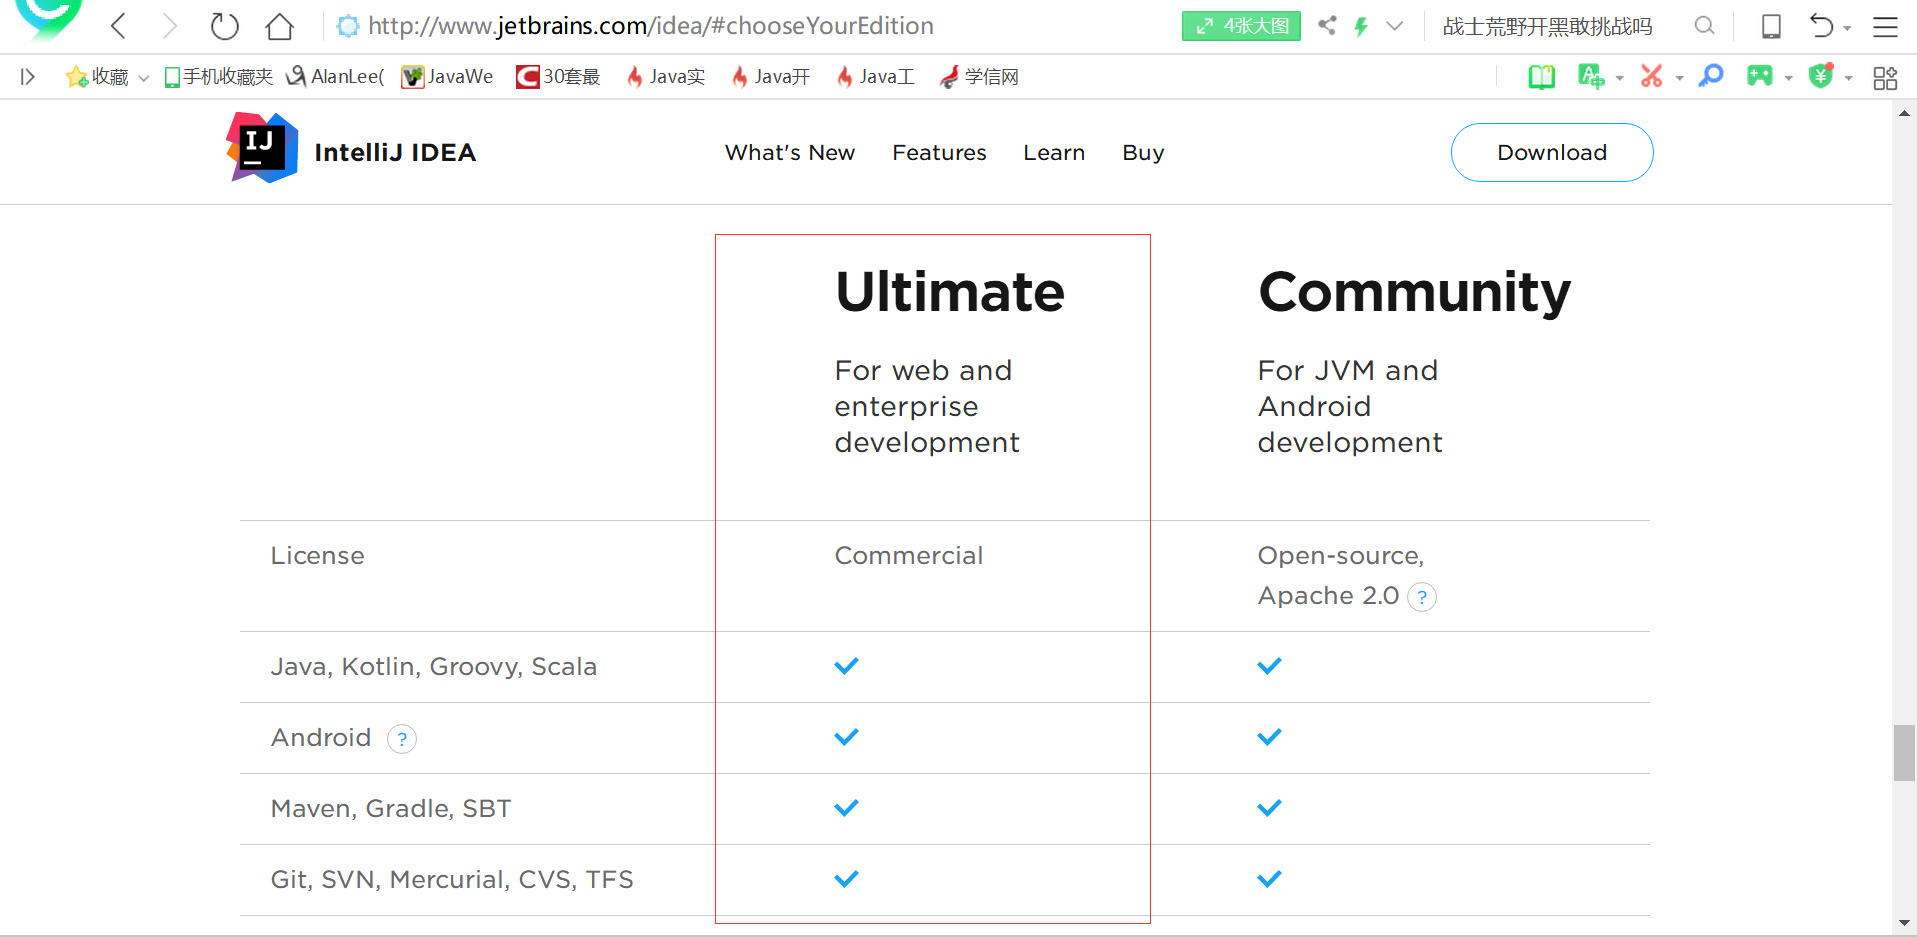
Task: Open the green game controller icon
Action: pos(1760,76)
